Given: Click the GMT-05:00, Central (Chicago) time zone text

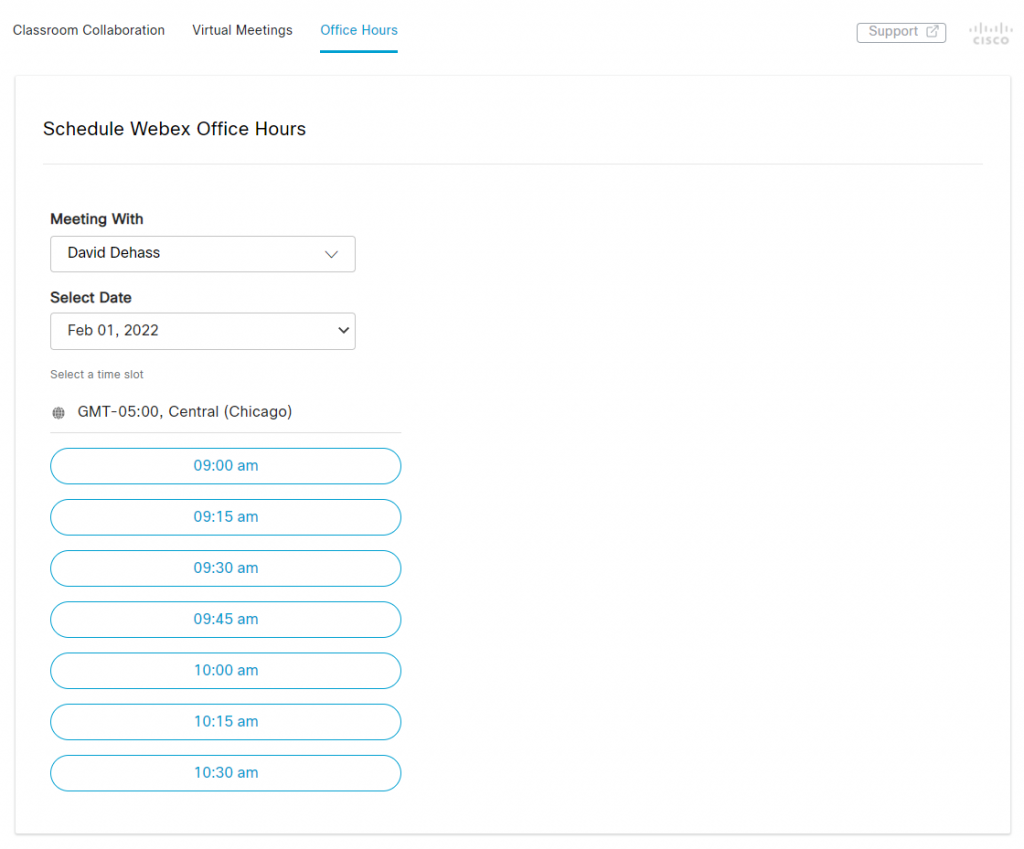Looking at the screenshot, I should [x=185, y=411].
